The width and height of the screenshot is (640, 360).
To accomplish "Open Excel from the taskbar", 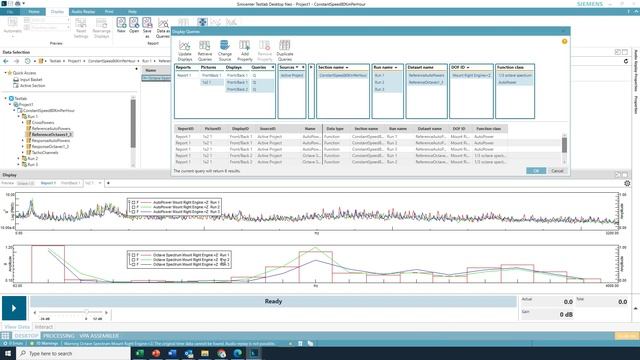I will pyautogui.click(x=140, y=353).
